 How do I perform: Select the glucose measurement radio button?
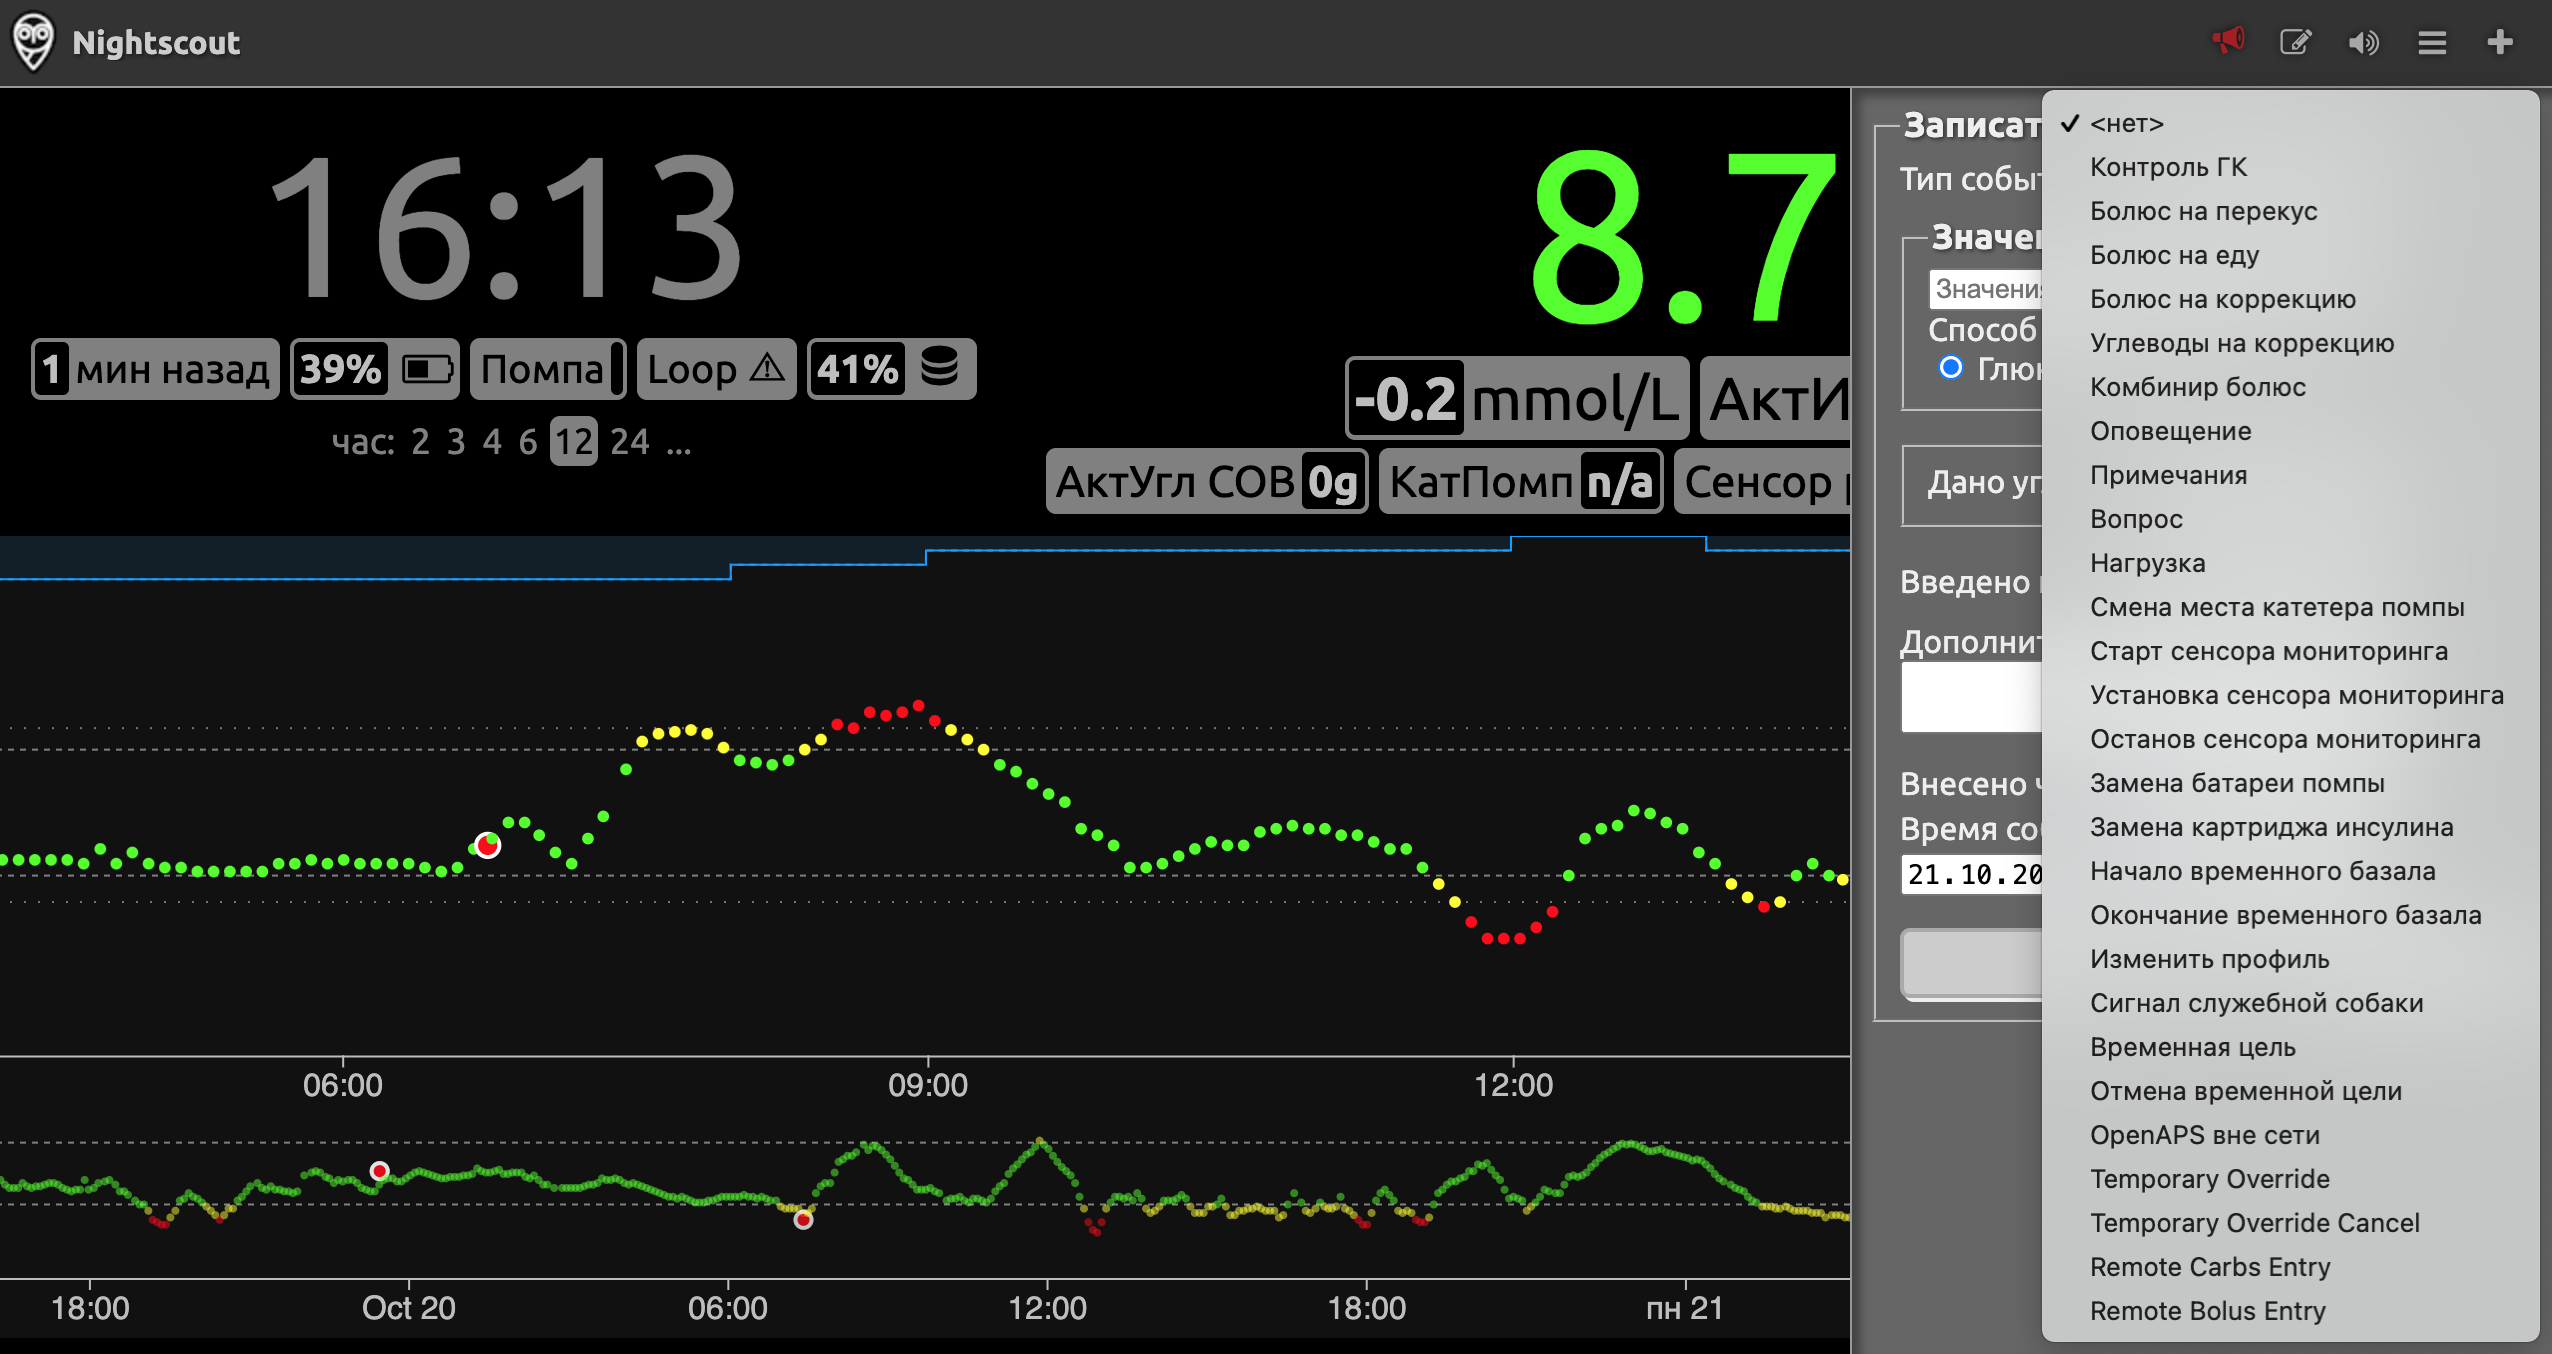tap(1950, 367)
